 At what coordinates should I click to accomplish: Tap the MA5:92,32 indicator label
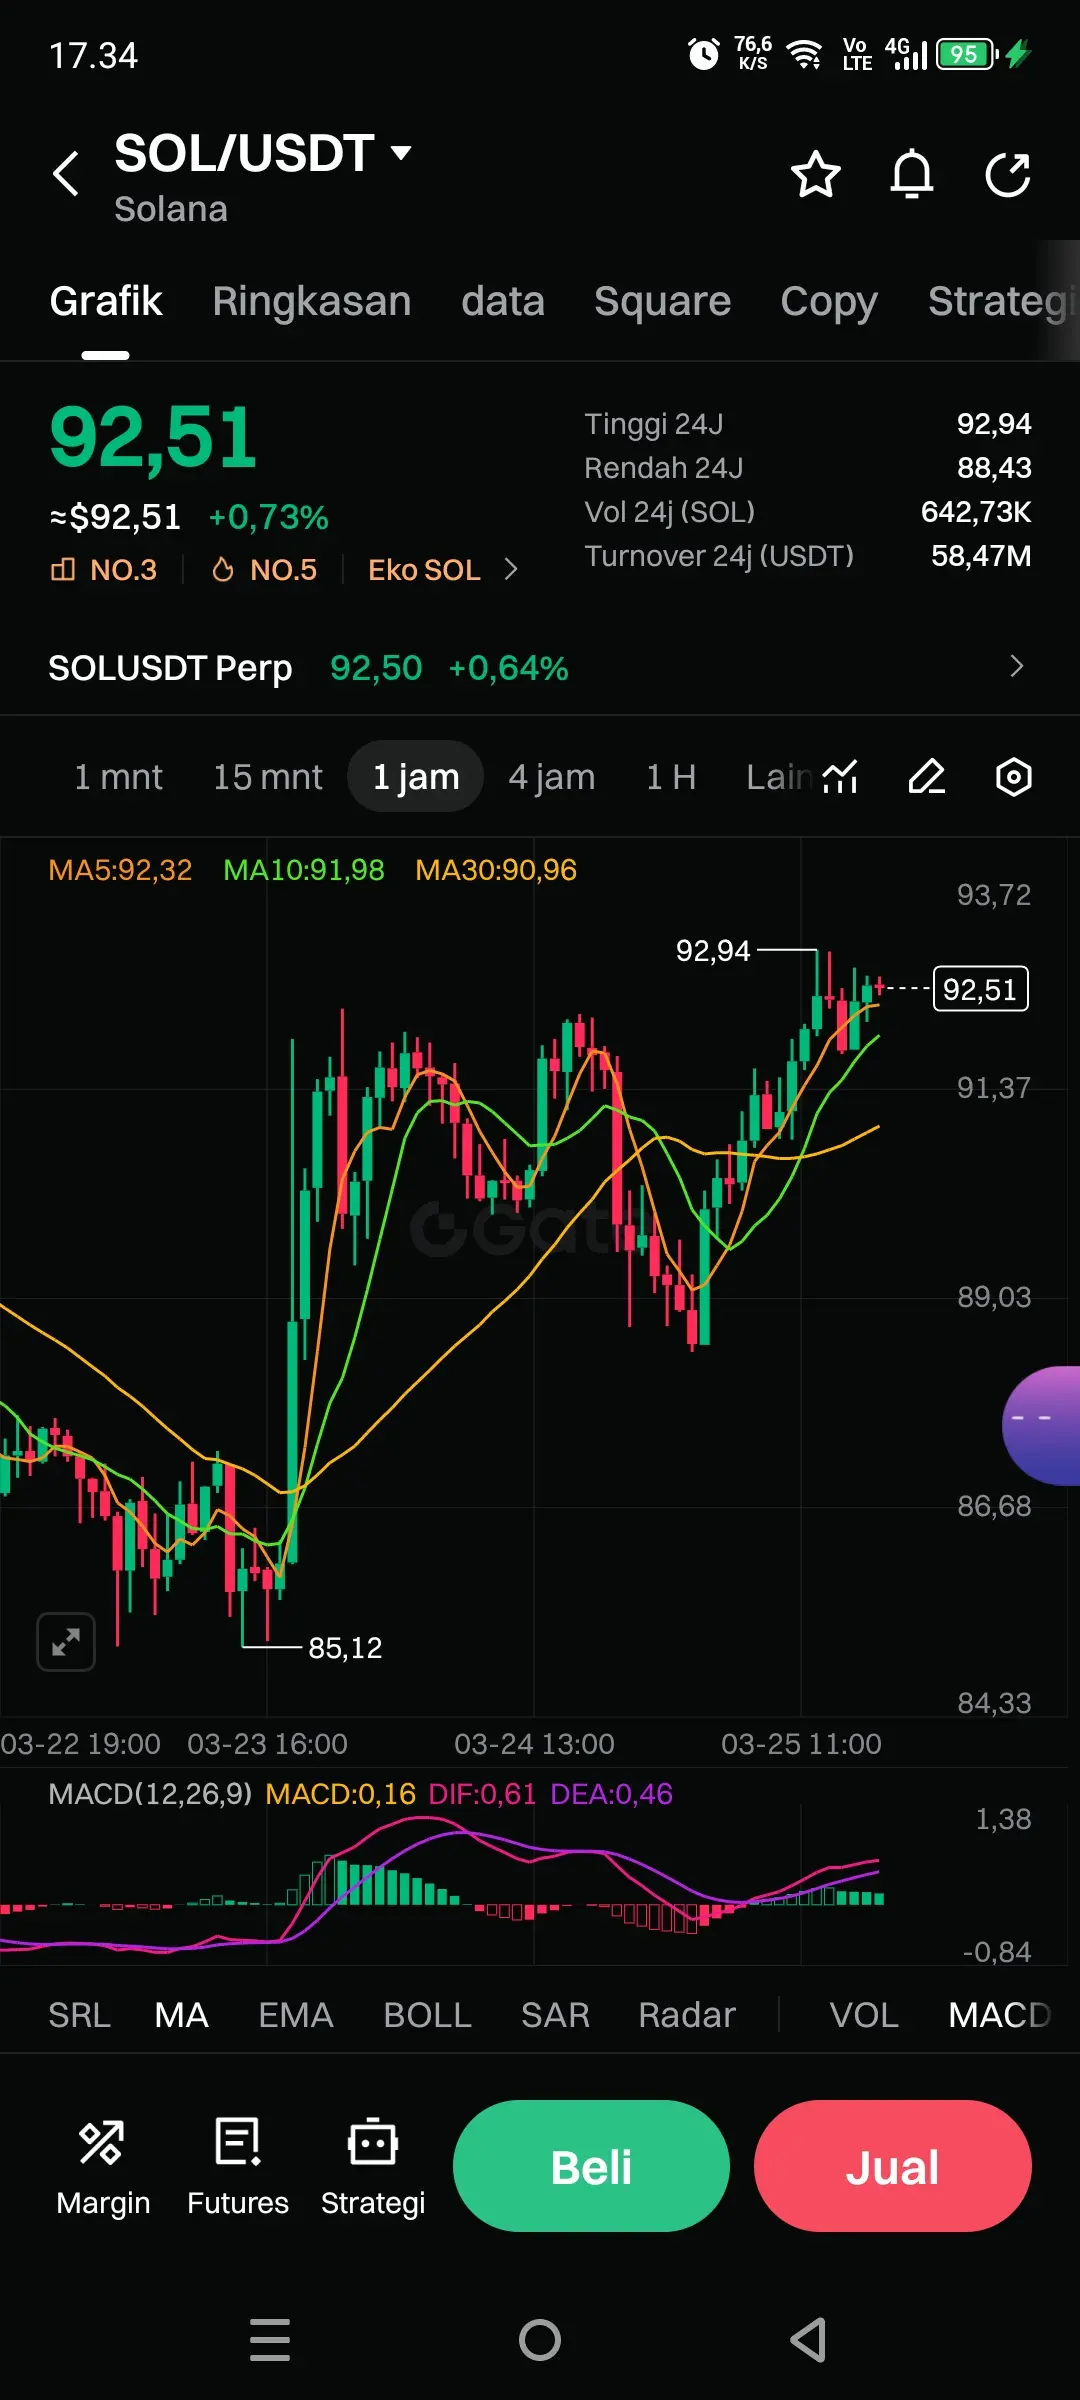point(120,870)
